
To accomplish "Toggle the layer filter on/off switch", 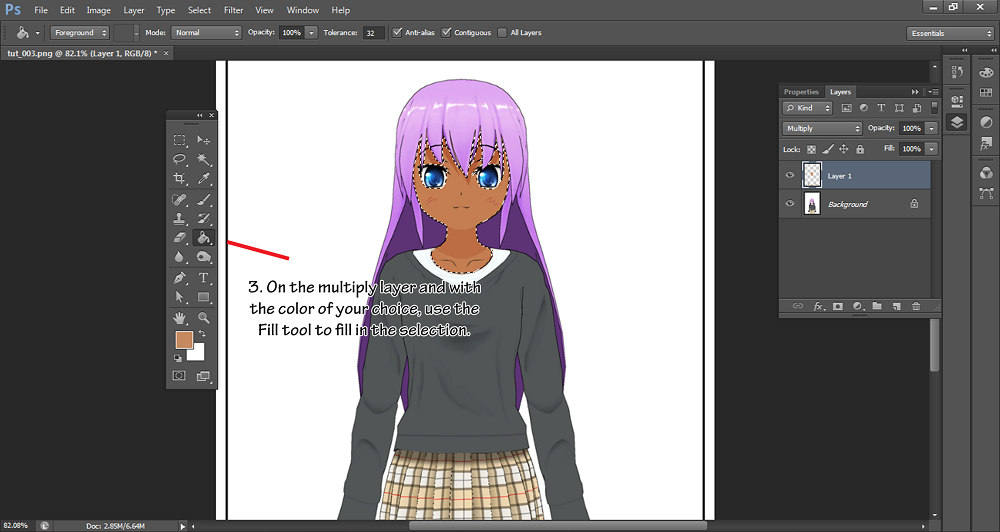I will 934,107.
